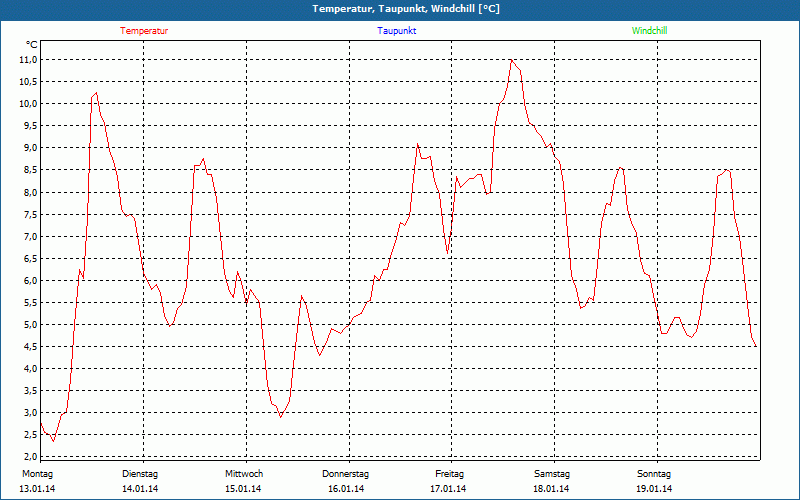The image size is (800, 500).
Task: Click the 4,5 y-axis value
Action: tap(31, 346)
